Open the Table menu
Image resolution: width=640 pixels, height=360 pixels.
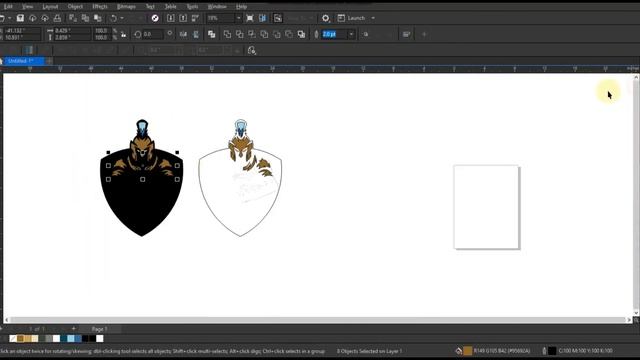[x=171, y=7]
